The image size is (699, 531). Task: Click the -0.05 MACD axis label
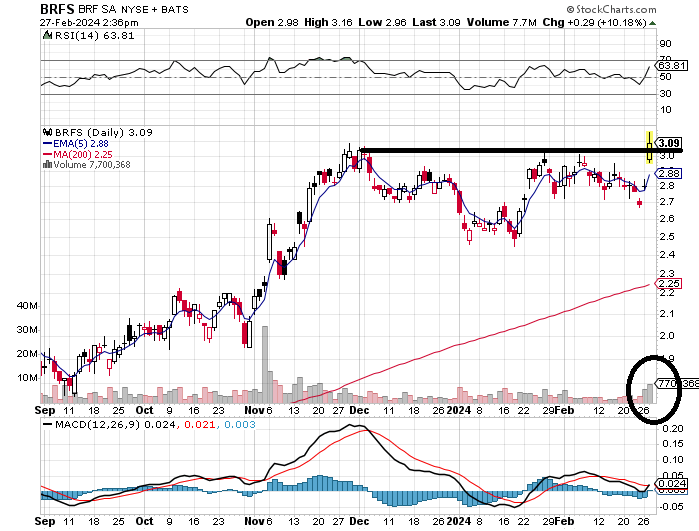pyautogui.click(x=671, y=506)
